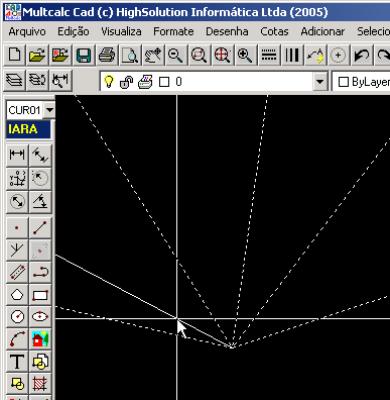Click the Undo arrow icon
390x400 pixels.
pyautogui.click(x=361, y=55)
